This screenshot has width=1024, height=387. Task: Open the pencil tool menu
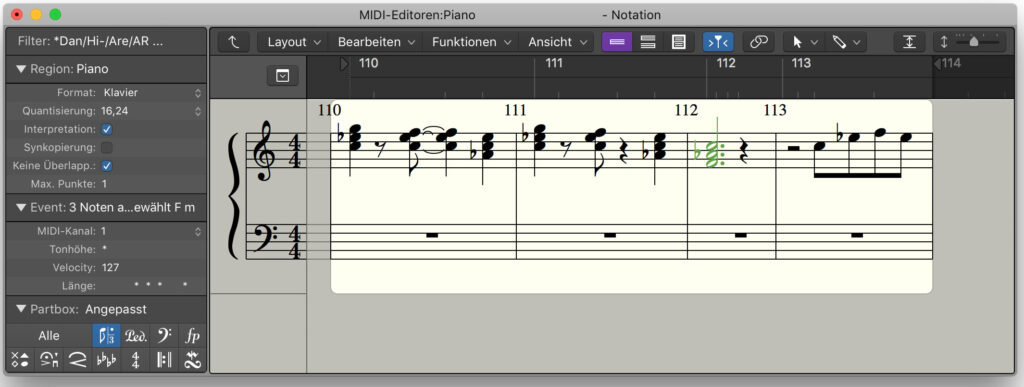point(846,42)
